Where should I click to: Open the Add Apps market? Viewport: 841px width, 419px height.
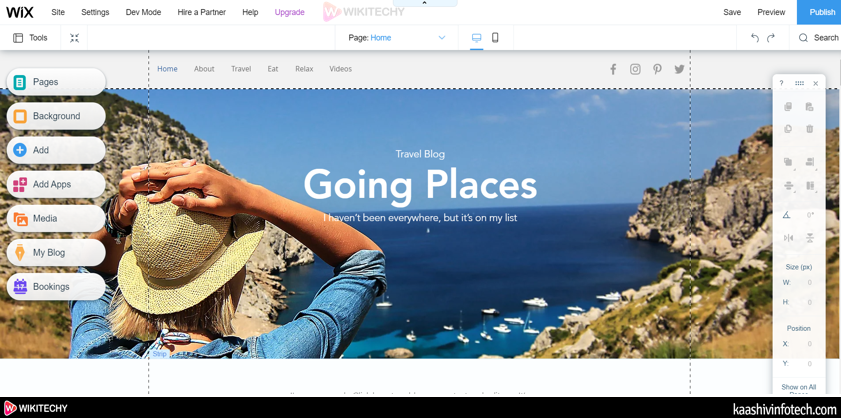(55, 184)
